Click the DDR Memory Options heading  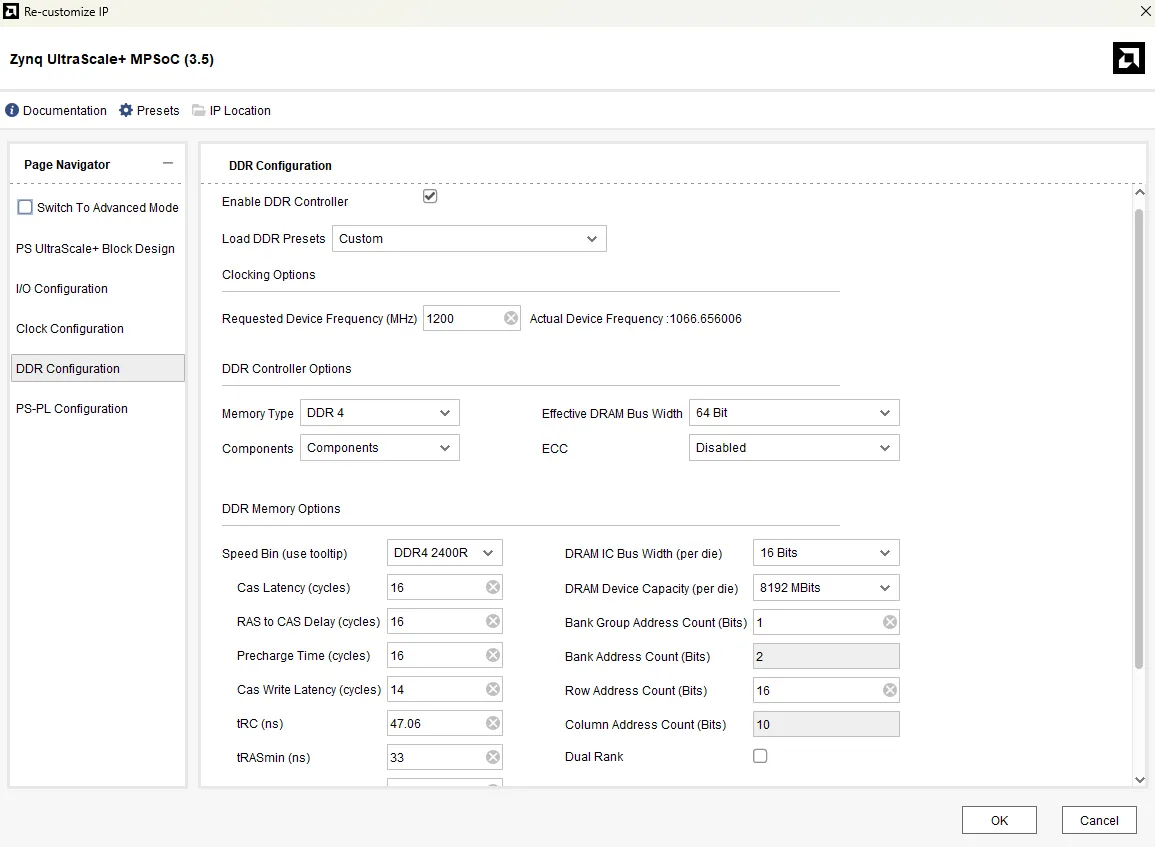tap(281, 508)
